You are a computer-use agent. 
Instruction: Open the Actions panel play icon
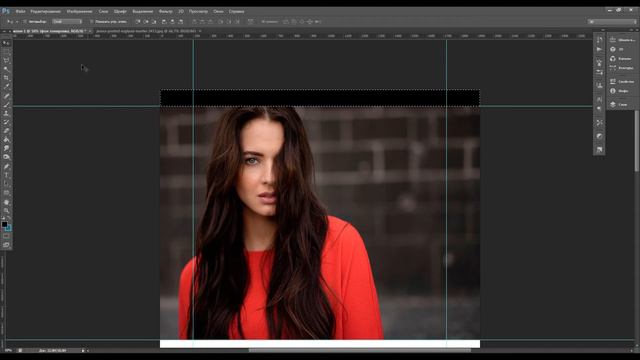tap(599, 49)
